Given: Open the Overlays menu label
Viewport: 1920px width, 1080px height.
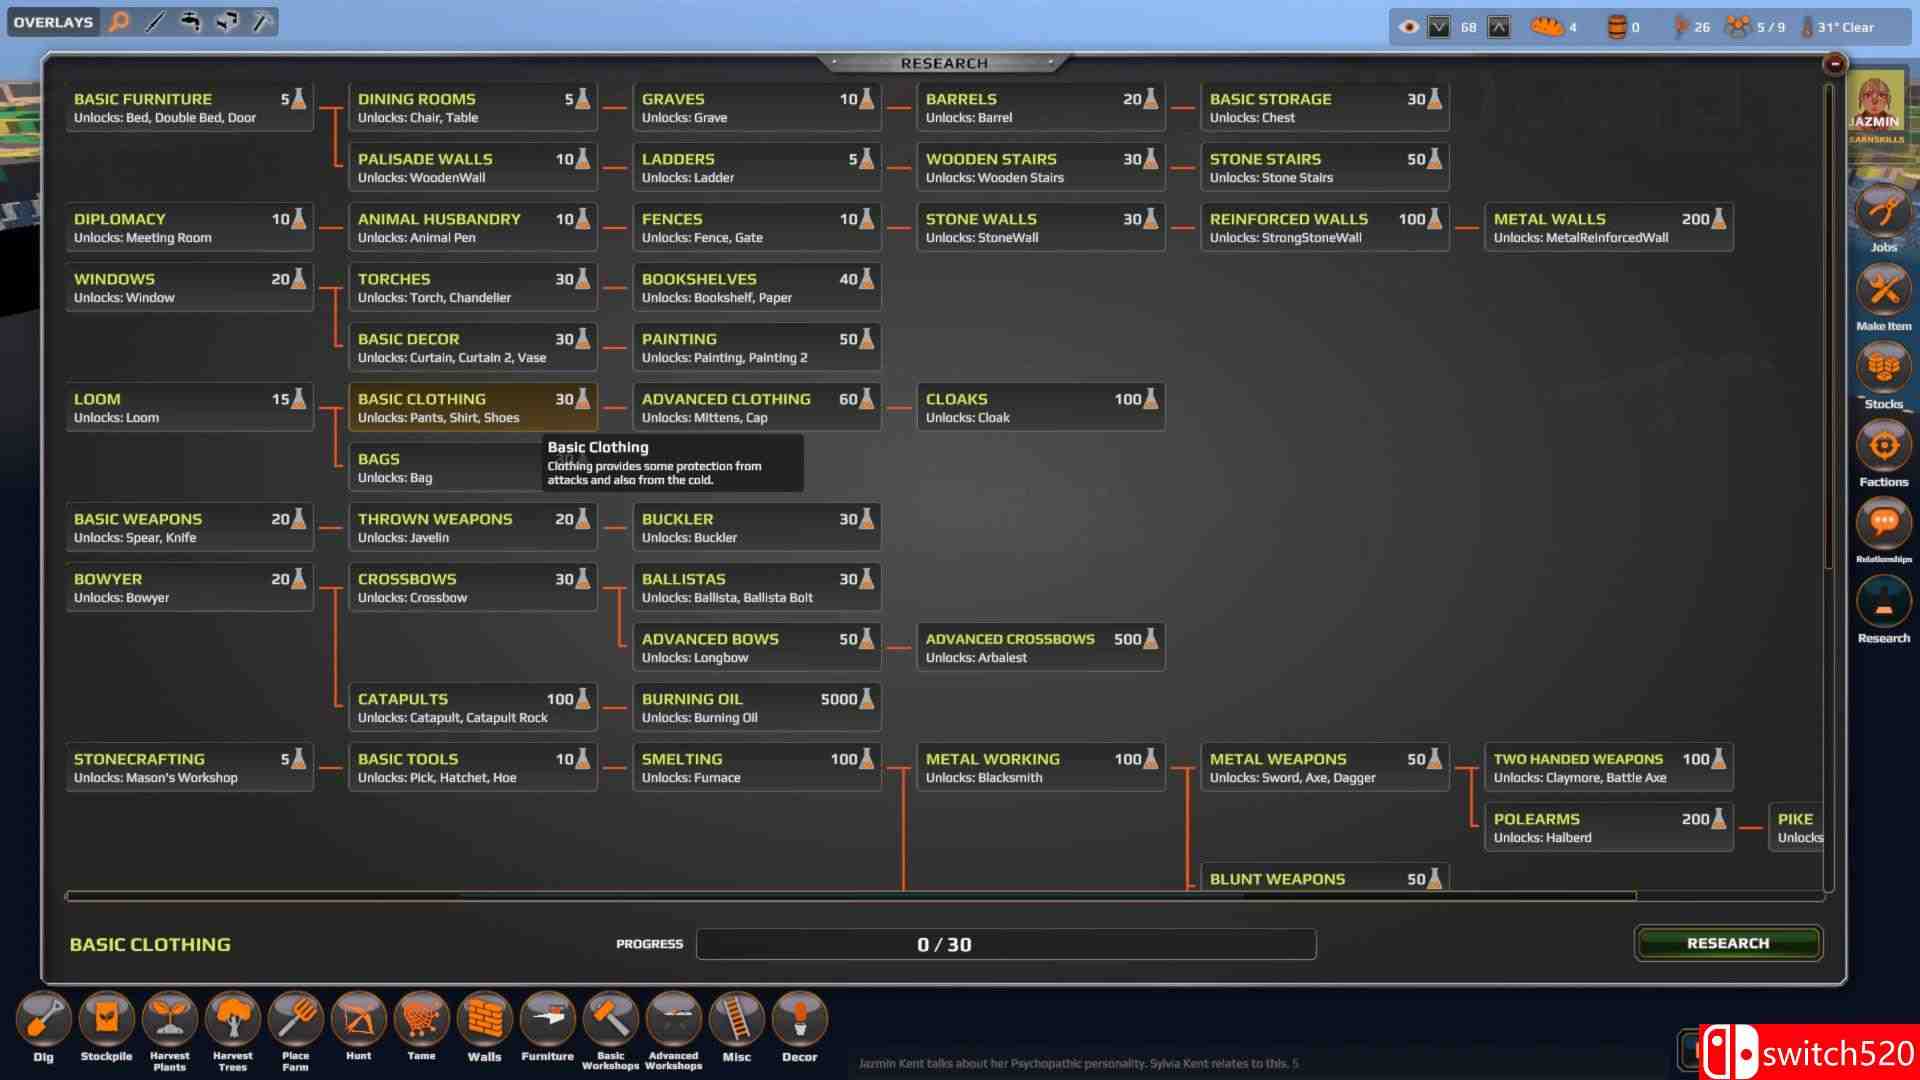Looking at the screenshot, I should click(53, 22).
